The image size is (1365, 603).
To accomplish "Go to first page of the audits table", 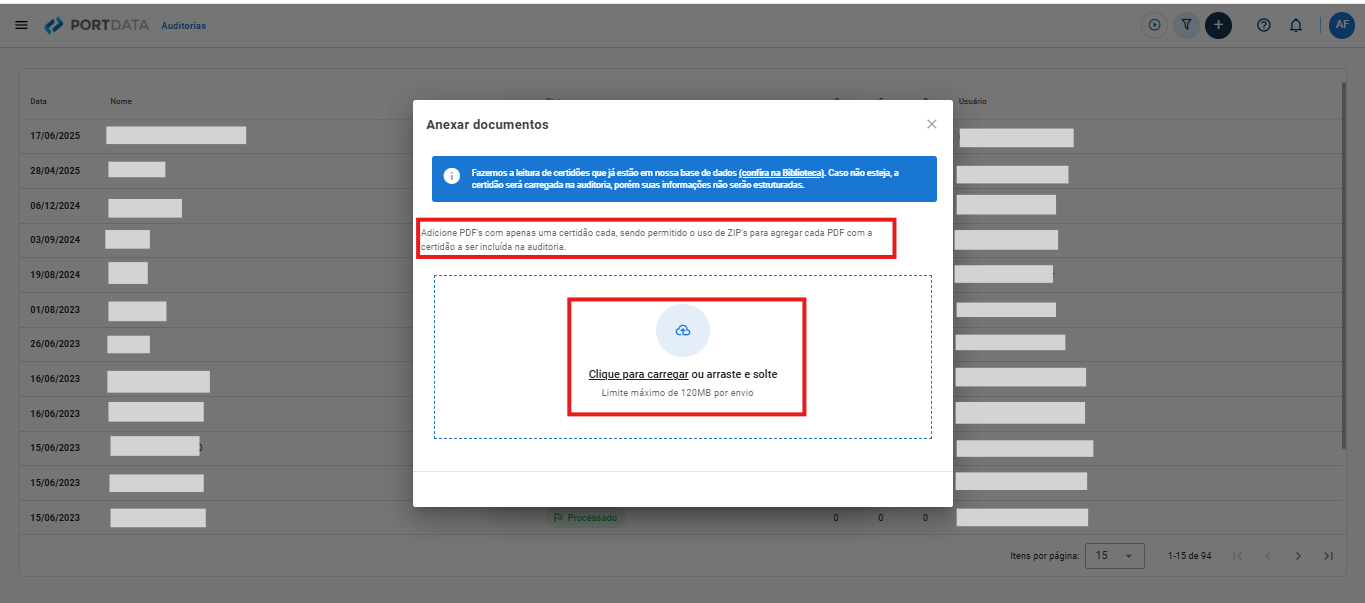I will click(x=1237, y=556).
